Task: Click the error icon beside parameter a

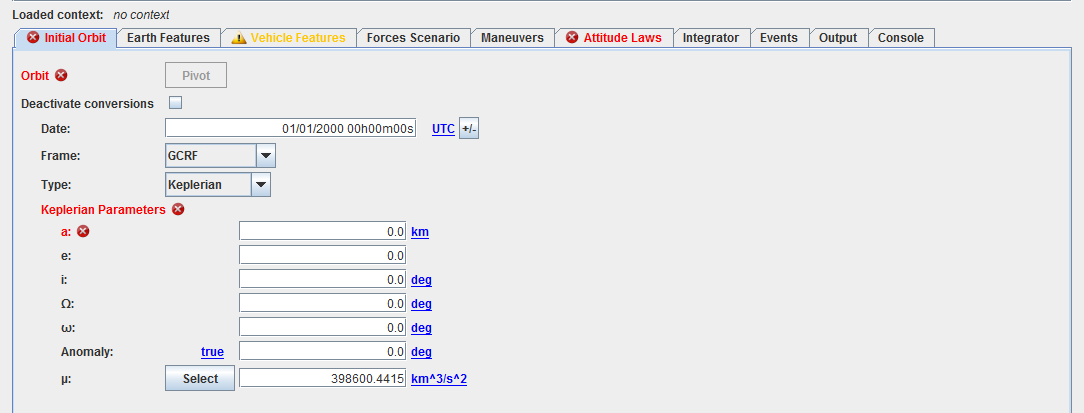Action: click(83, 232)
